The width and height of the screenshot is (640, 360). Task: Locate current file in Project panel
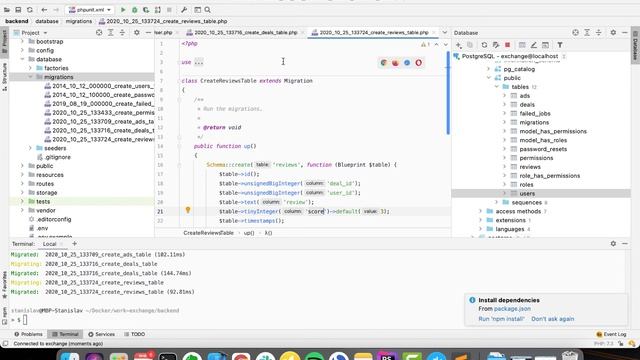(99, 33)
